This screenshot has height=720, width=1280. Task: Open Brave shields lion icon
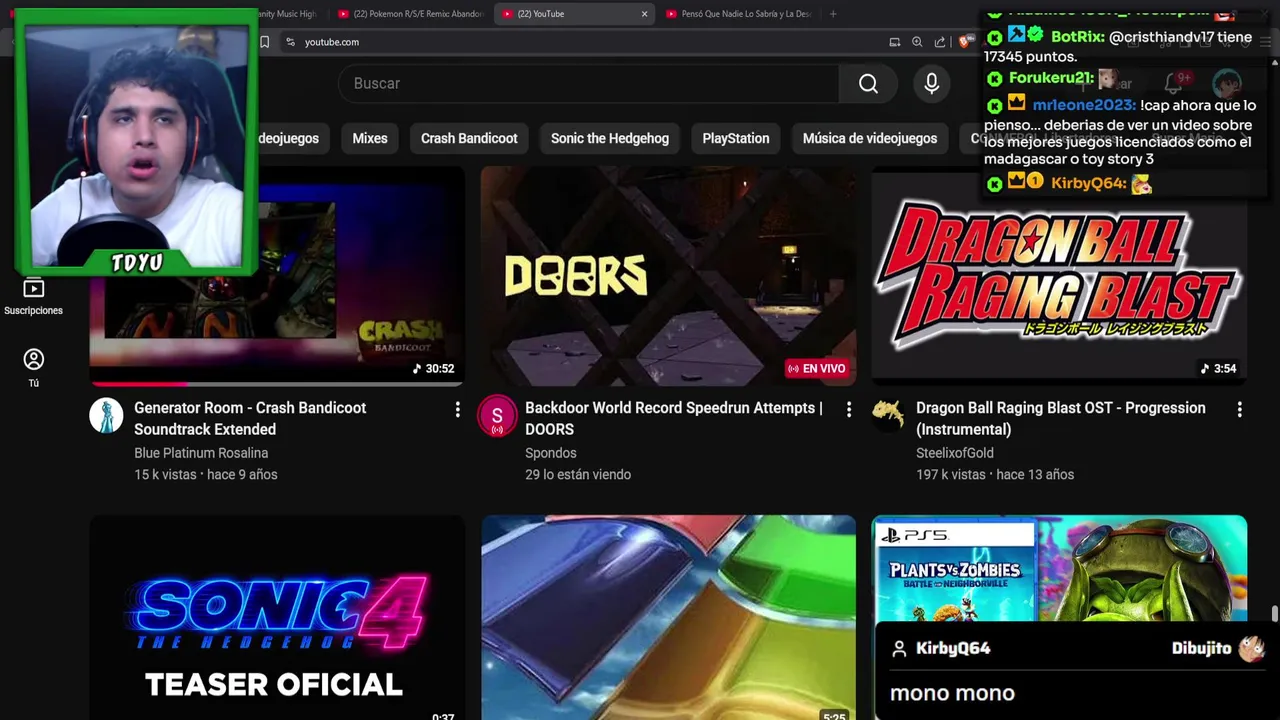[964, 42]
